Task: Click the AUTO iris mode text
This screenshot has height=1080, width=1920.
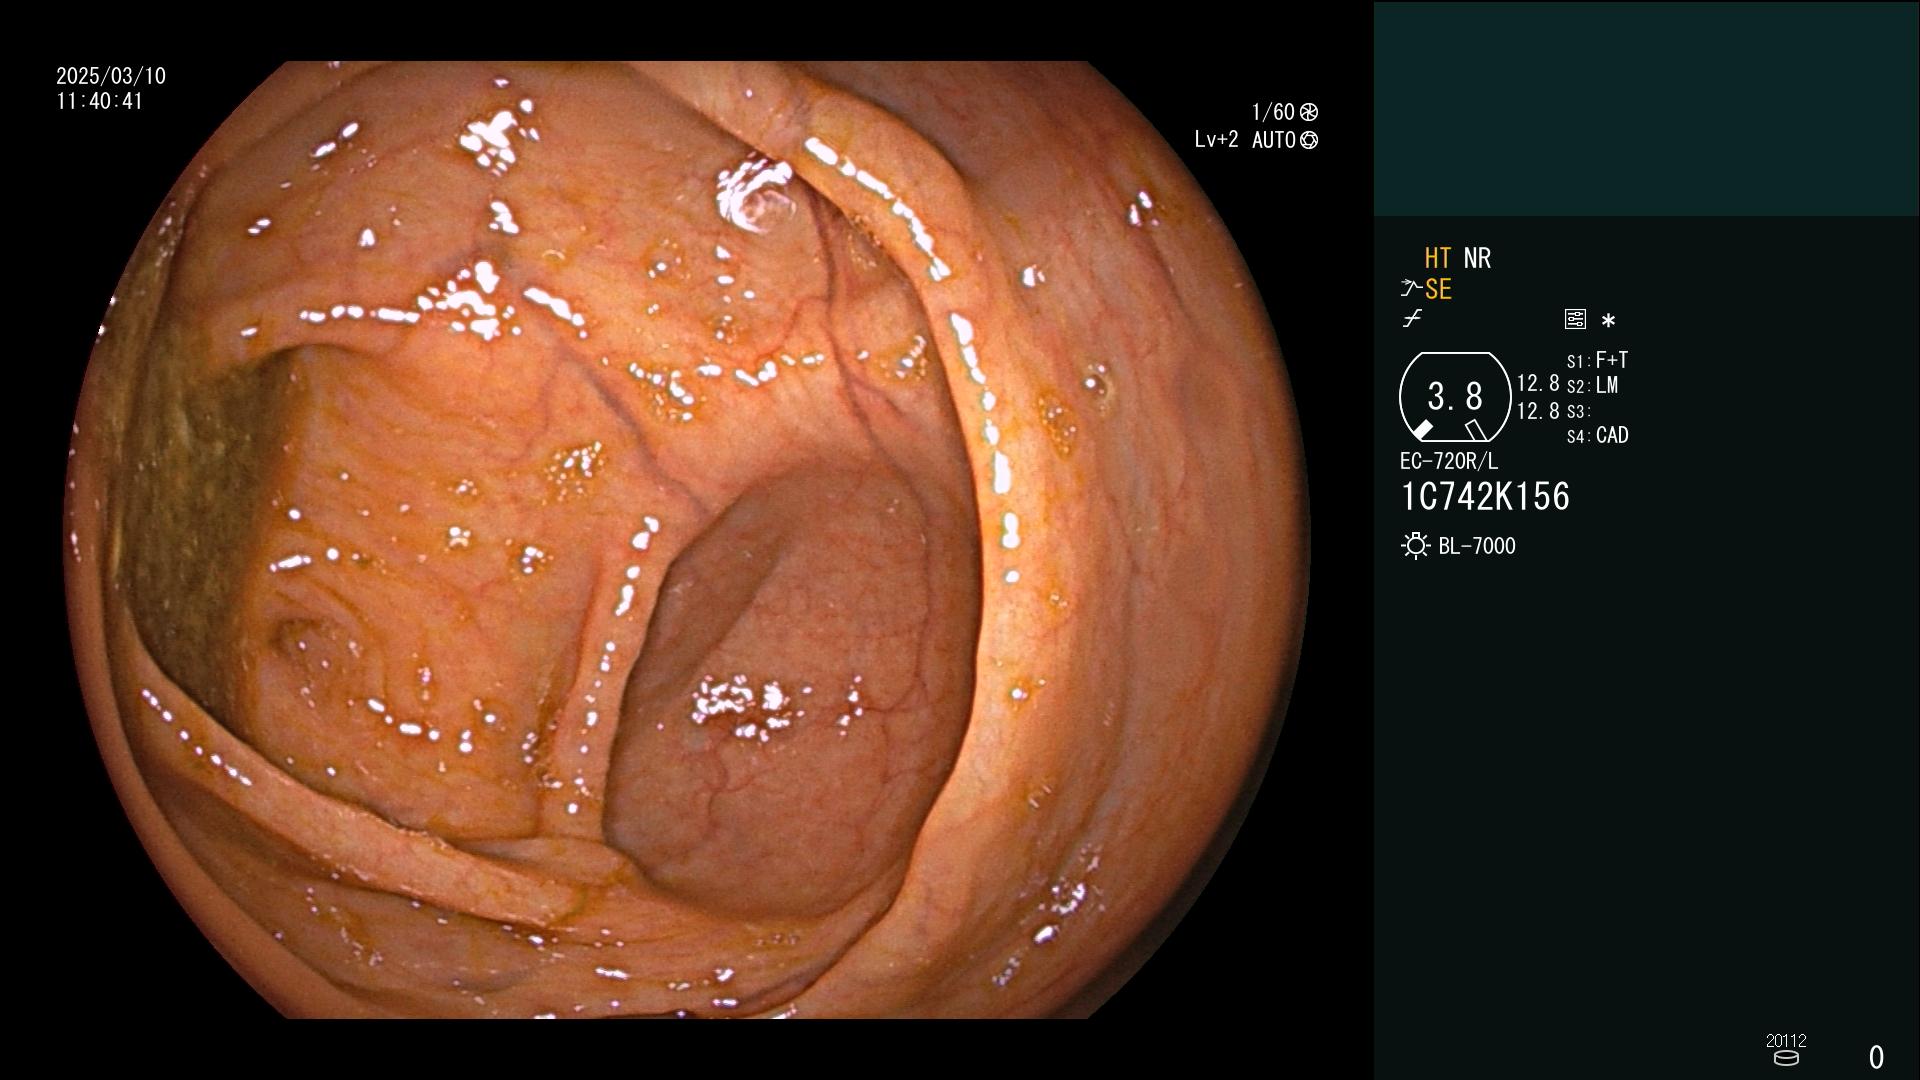Action: point(1274,140)
